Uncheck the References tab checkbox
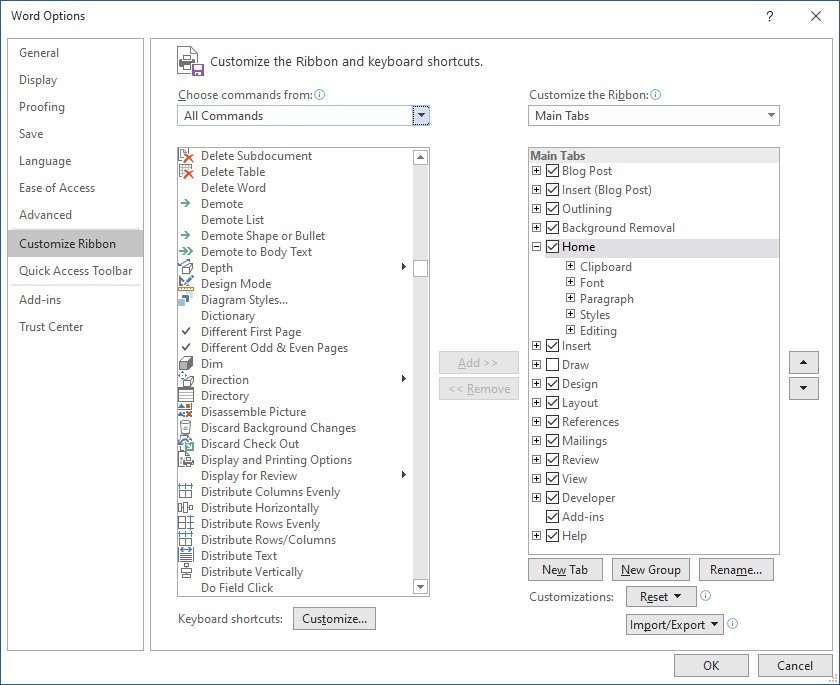The image size is (840, 685). pyautogui.click(x=552, y=421)
